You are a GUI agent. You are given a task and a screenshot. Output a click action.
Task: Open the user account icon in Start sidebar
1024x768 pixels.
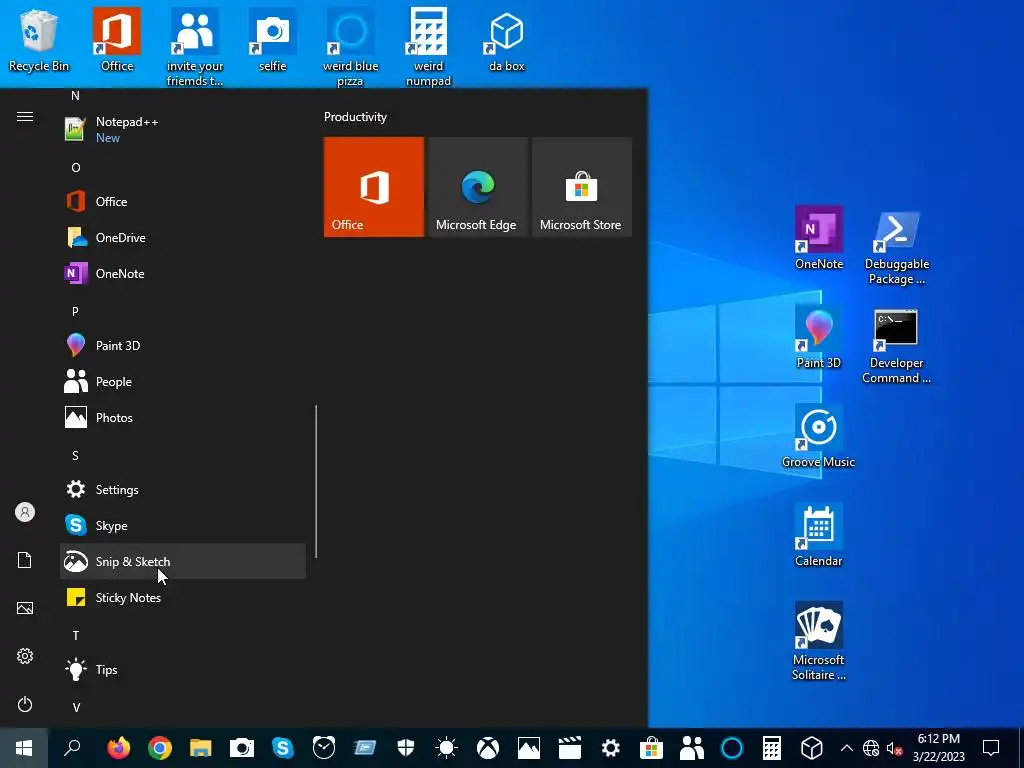(x=25, y=512)
